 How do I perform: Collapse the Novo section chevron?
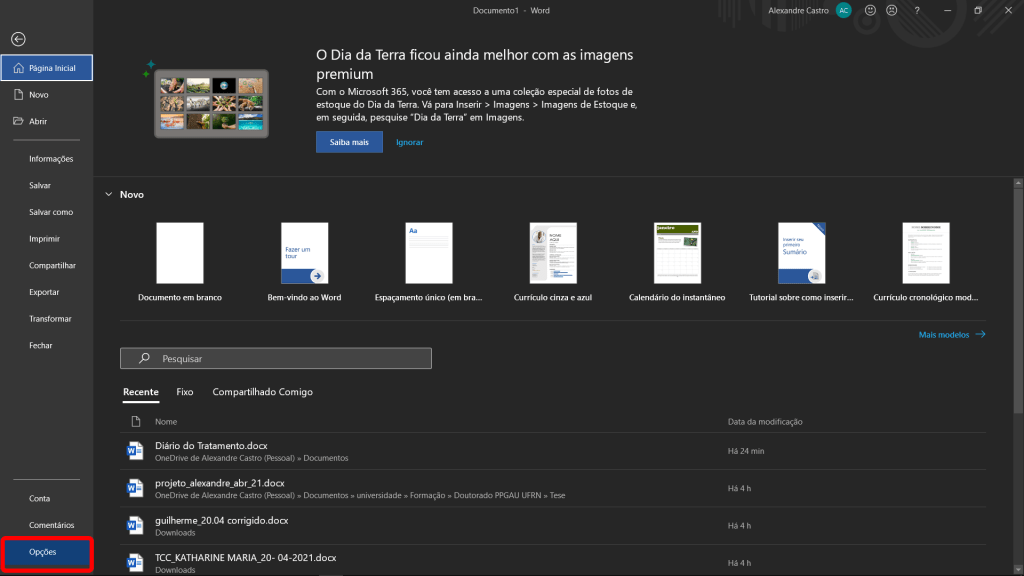pos(108,195)
